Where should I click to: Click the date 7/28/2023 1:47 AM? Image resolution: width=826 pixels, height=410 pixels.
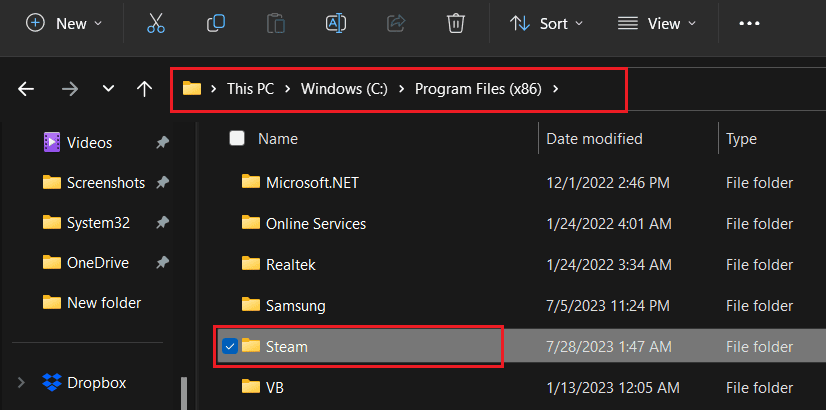coord(608,347)
